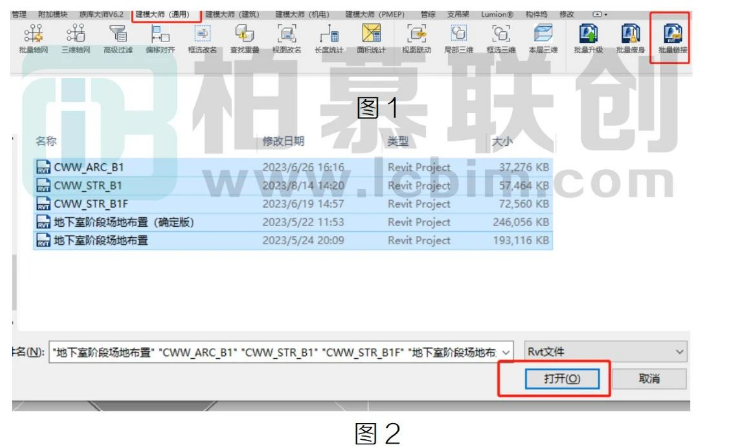Click the date 2023/6/26 16:16

pos(303,167)
